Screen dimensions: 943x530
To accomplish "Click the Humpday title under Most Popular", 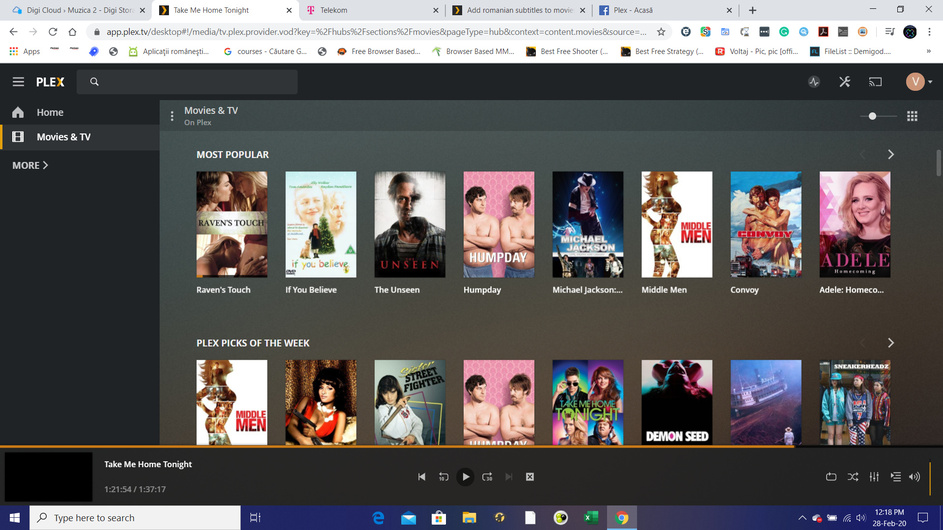I will [x=482, y=290].
